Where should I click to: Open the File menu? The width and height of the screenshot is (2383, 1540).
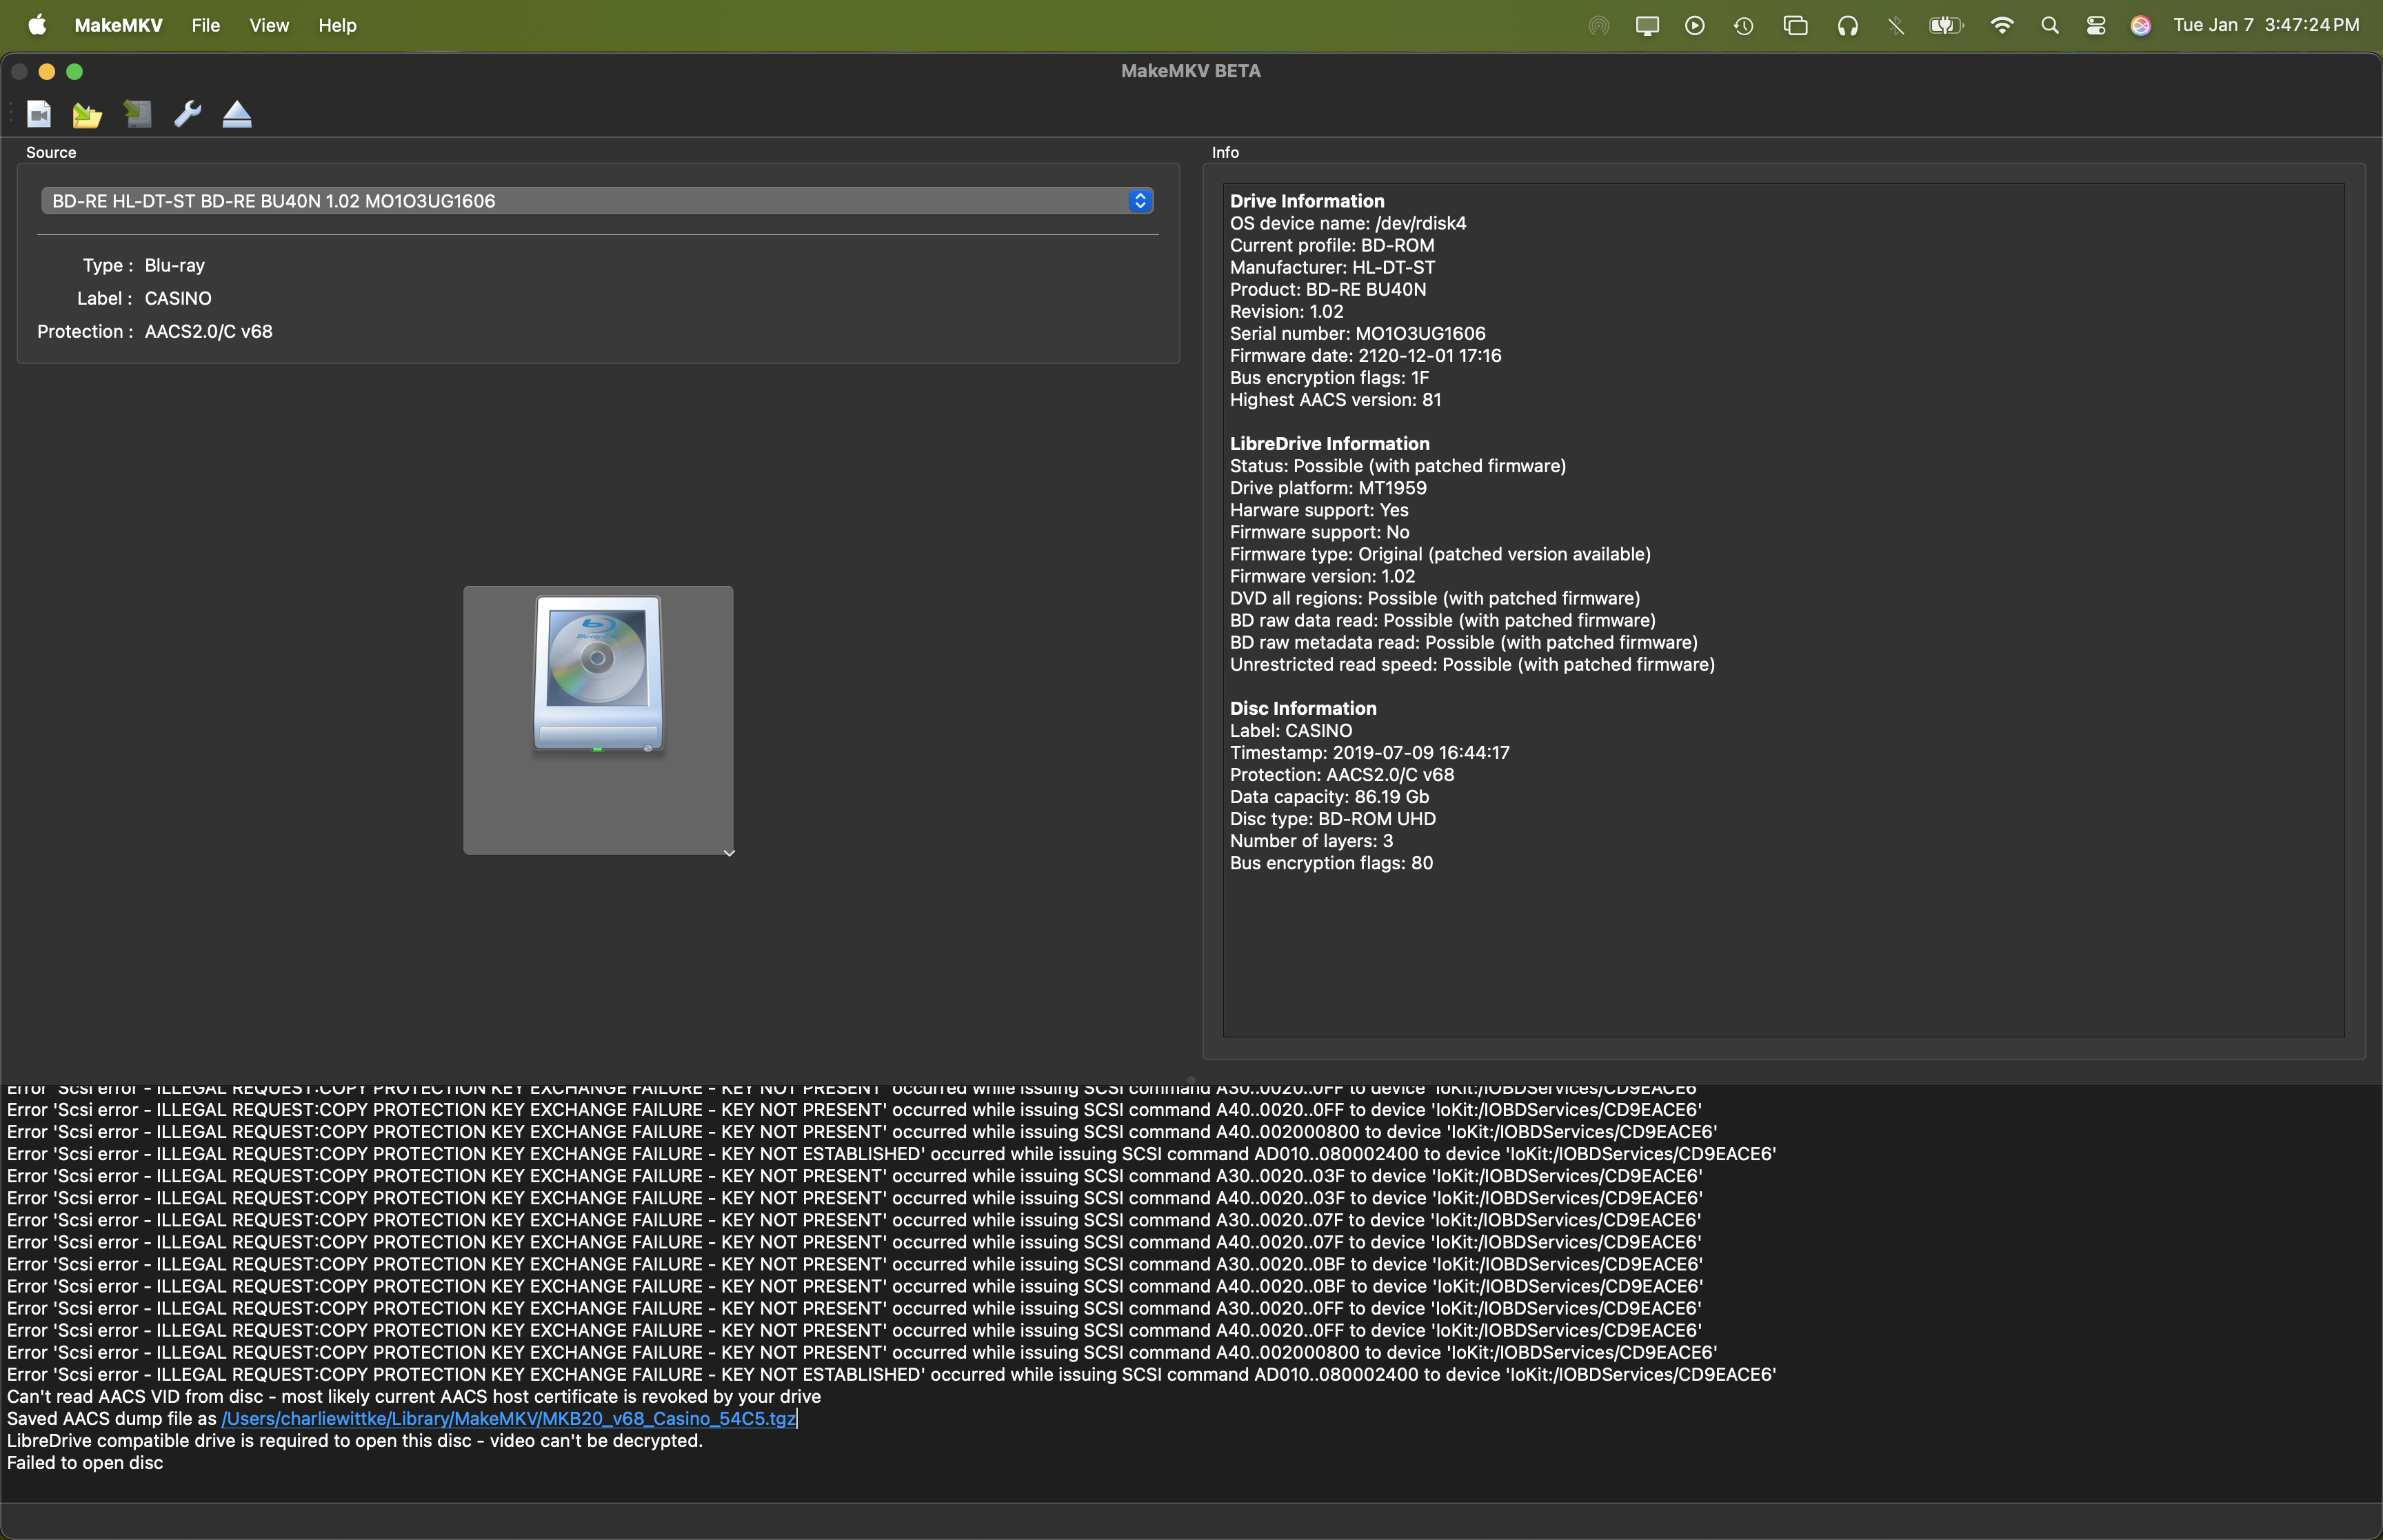206,25
